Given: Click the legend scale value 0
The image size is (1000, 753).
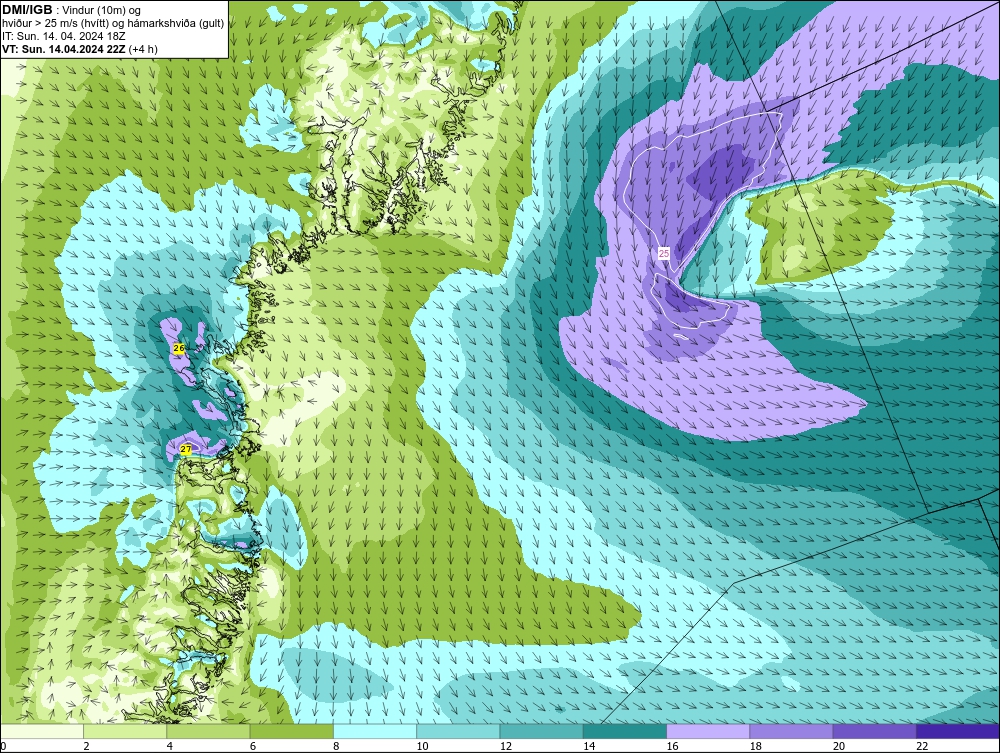Looking at the screenshot, I should coord(3,747).
